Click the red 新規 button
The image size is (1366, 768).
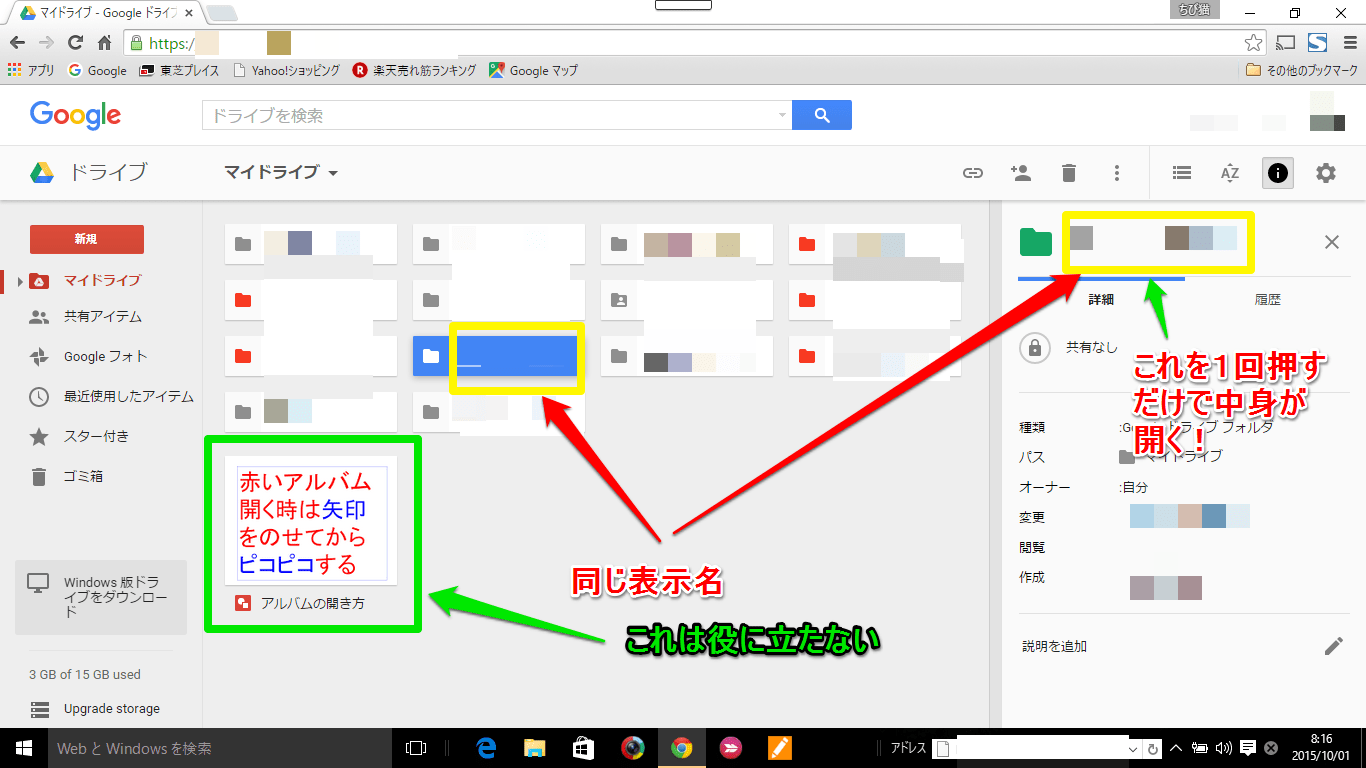(x=87, y=239)
